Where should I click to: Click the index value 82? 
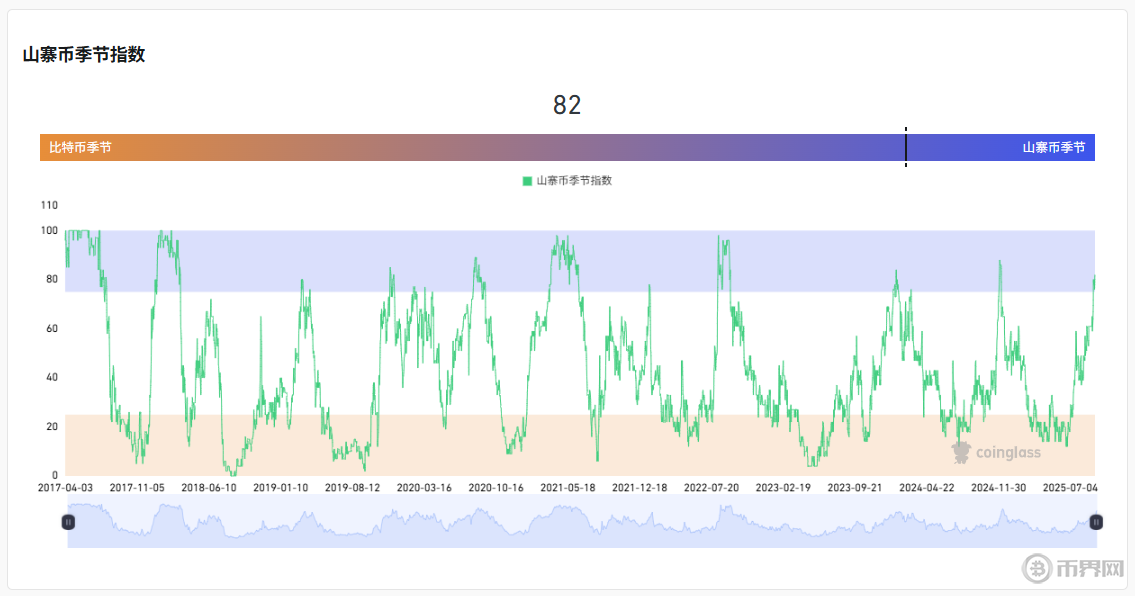click(567, 105)
